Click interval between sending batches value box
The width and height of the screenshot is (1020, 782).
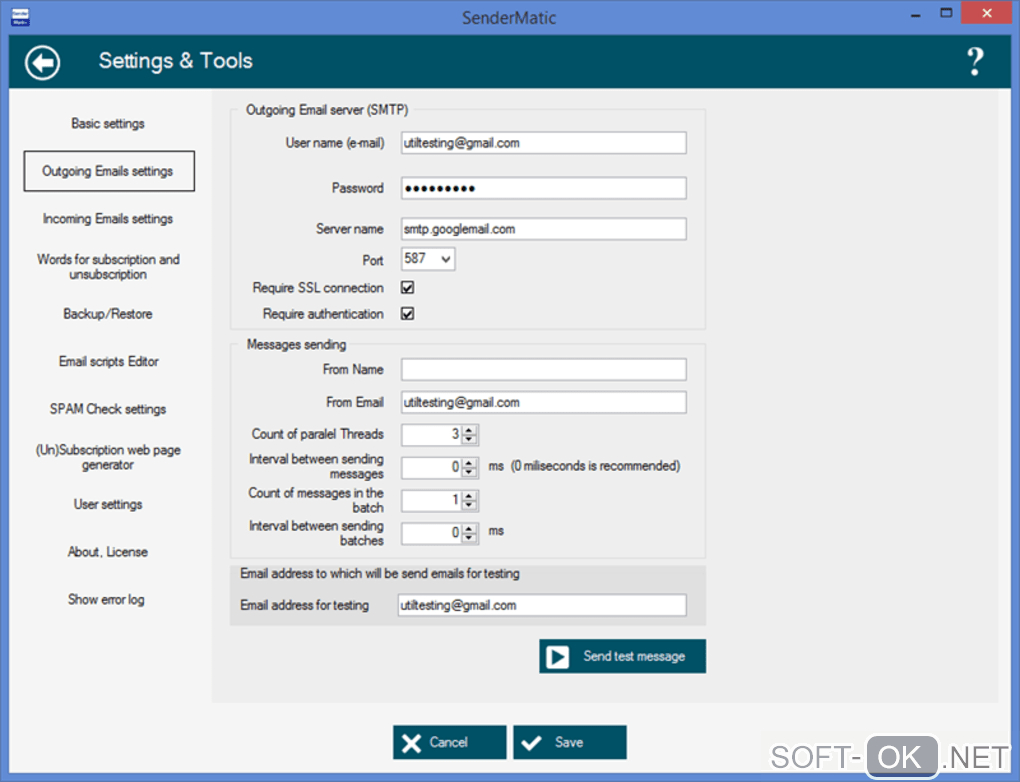[x=431, y=533]
